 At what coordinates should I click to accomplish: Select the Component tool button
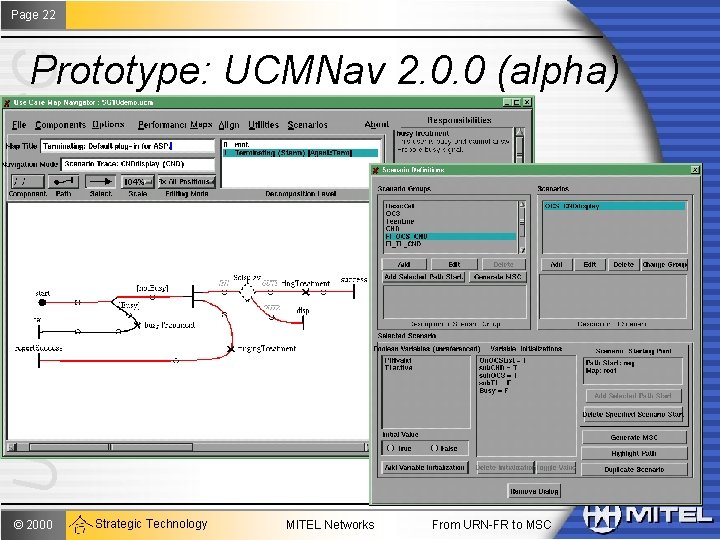tap(28, 182)
